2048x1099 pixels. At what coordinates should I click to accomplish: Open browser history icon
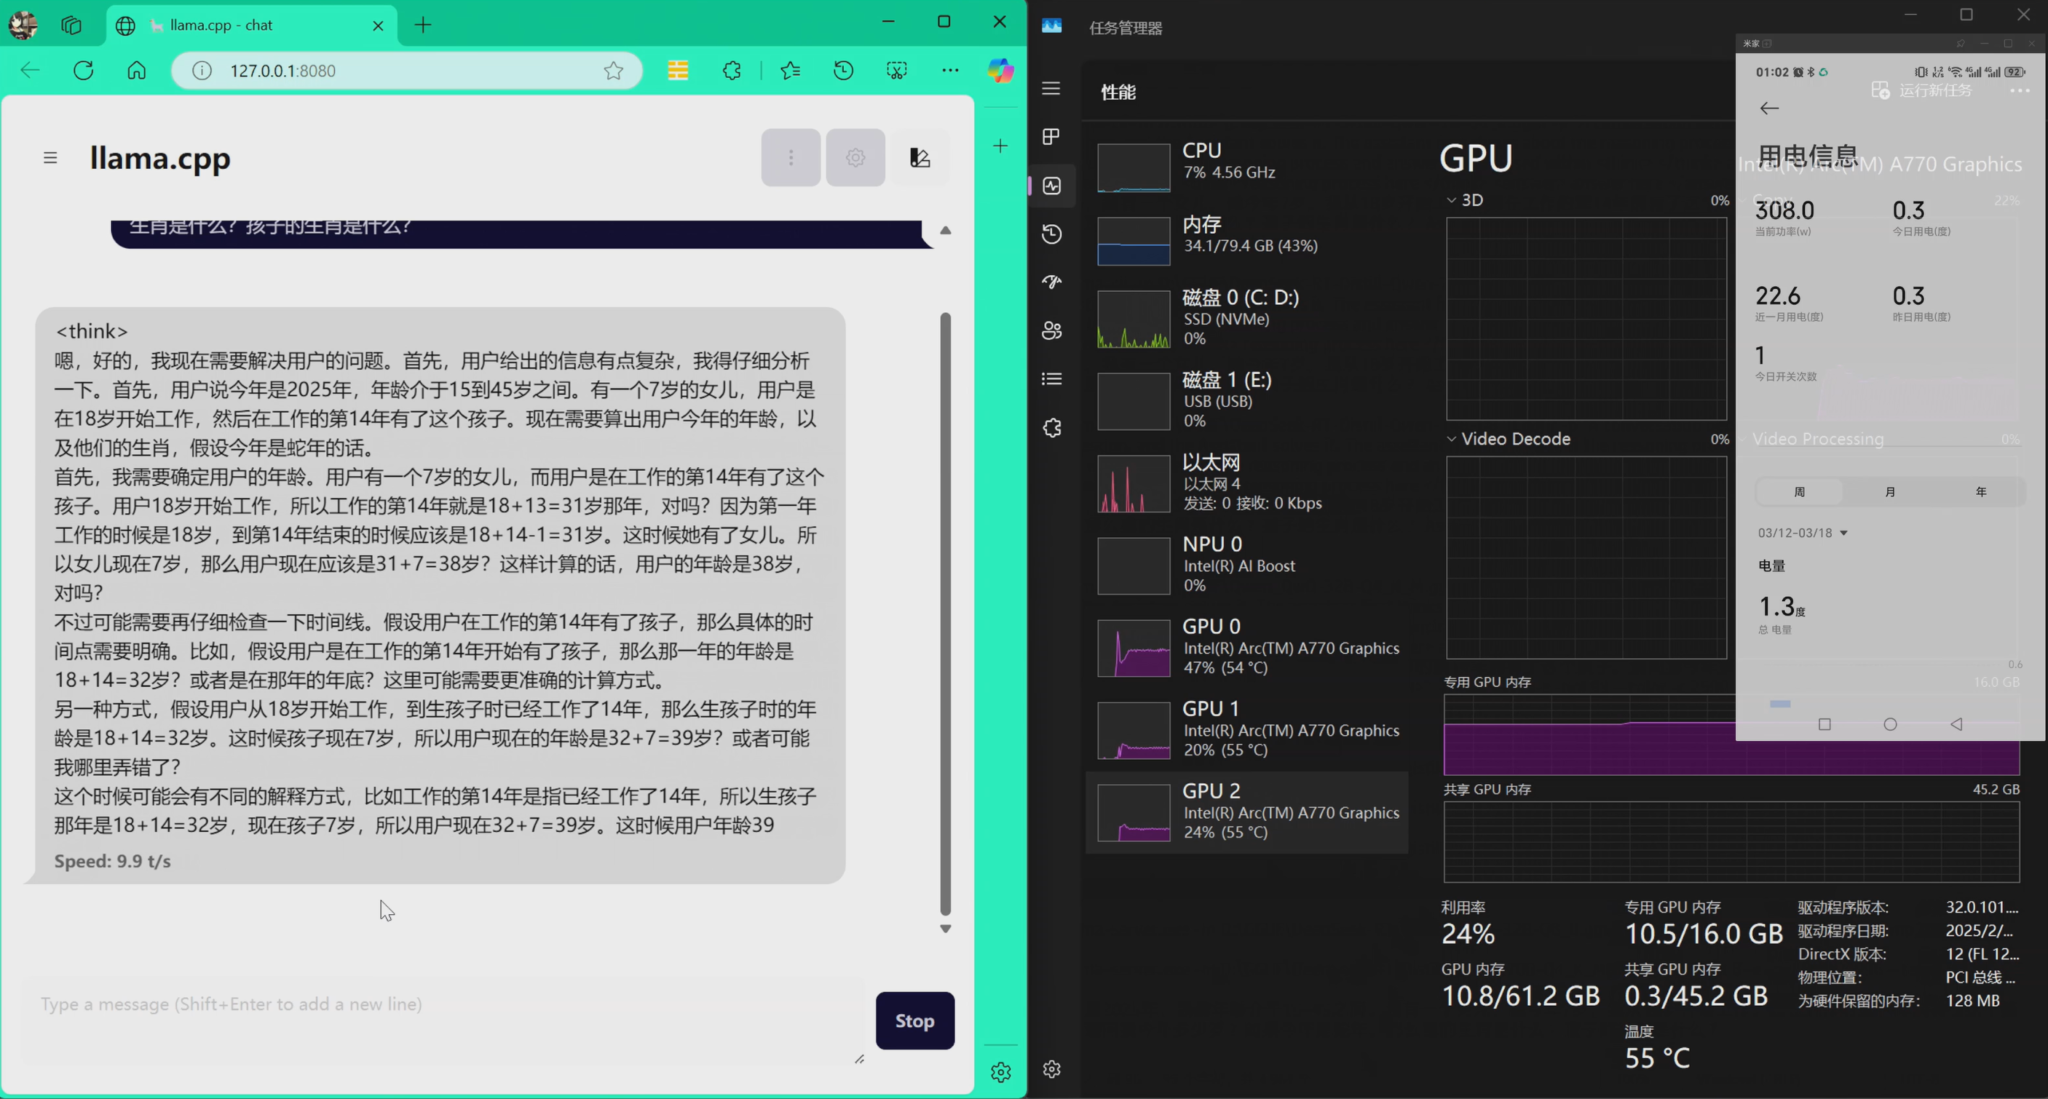click(x=843, y=70)
